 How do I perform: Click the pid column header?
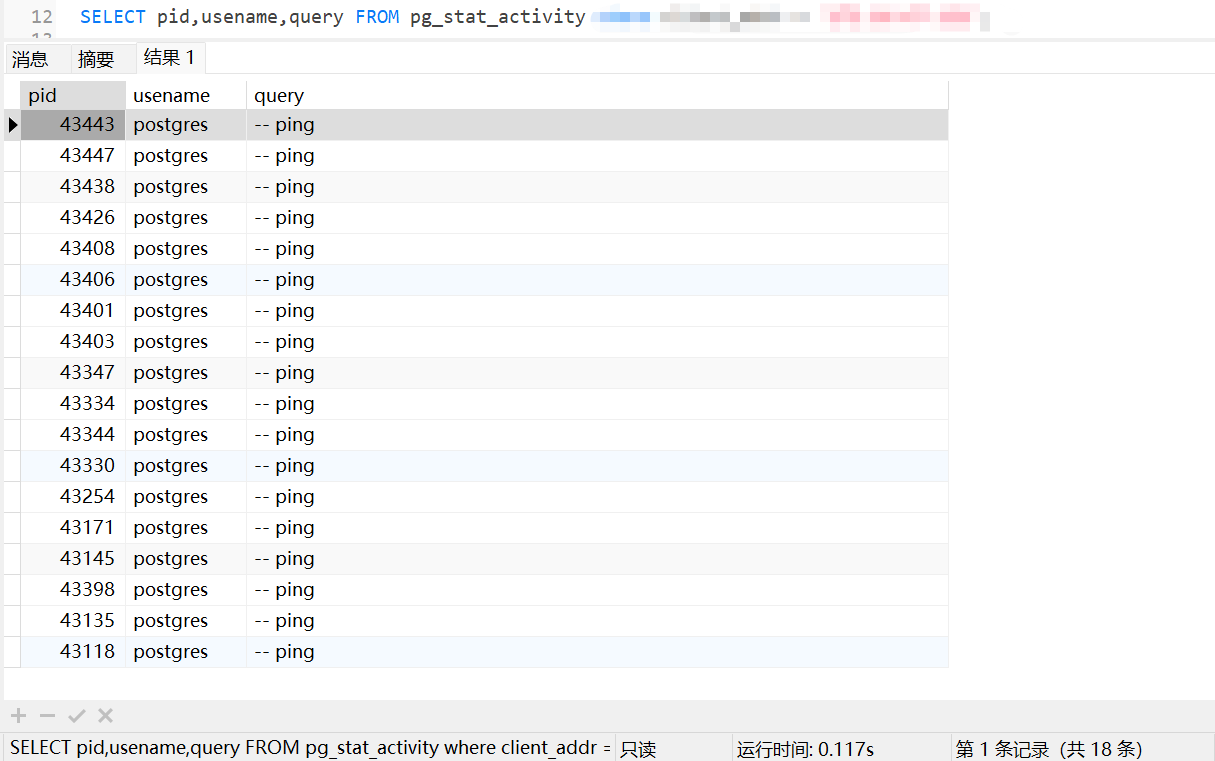pyautogui.click(x=72, y=95)
